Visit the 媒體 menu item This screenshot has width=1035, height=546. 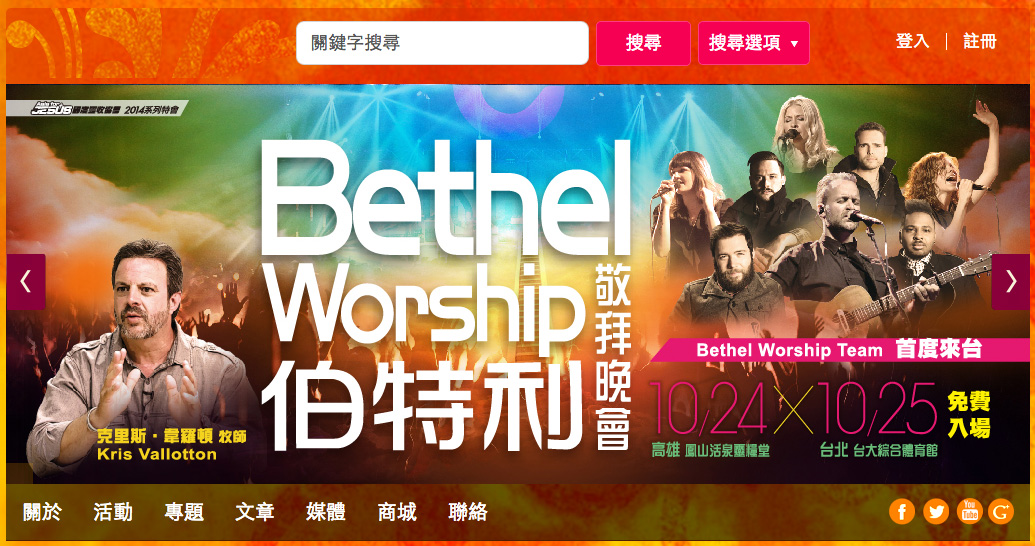pos(326,512)
